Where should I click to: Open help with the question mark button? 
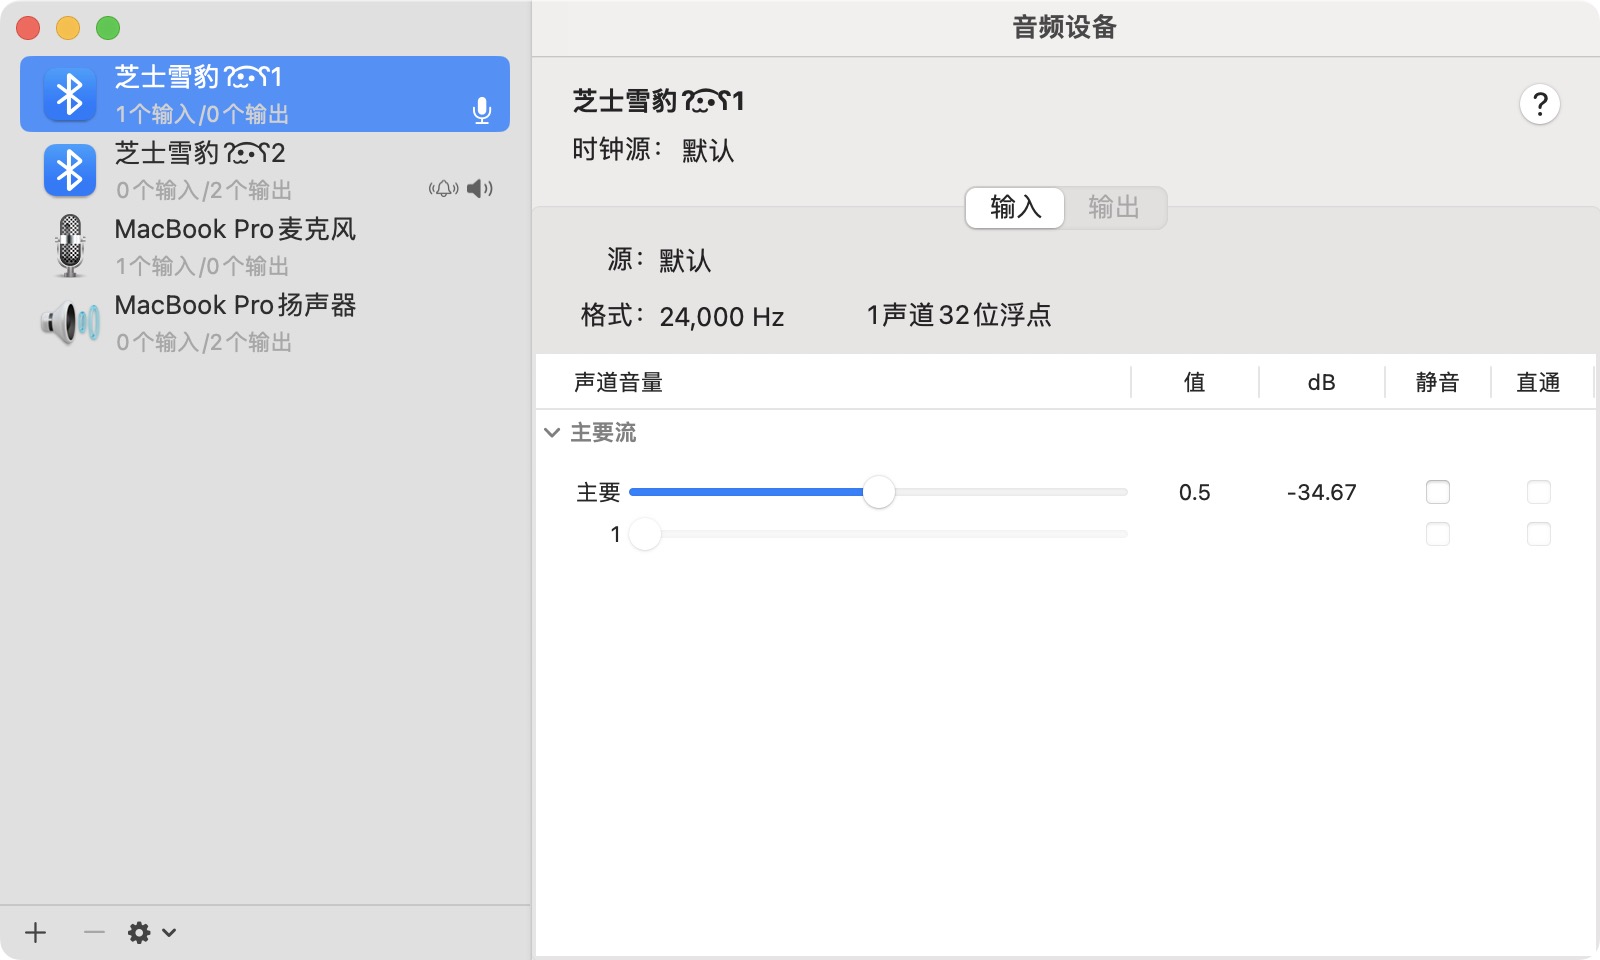click(x=1539, y=104)
